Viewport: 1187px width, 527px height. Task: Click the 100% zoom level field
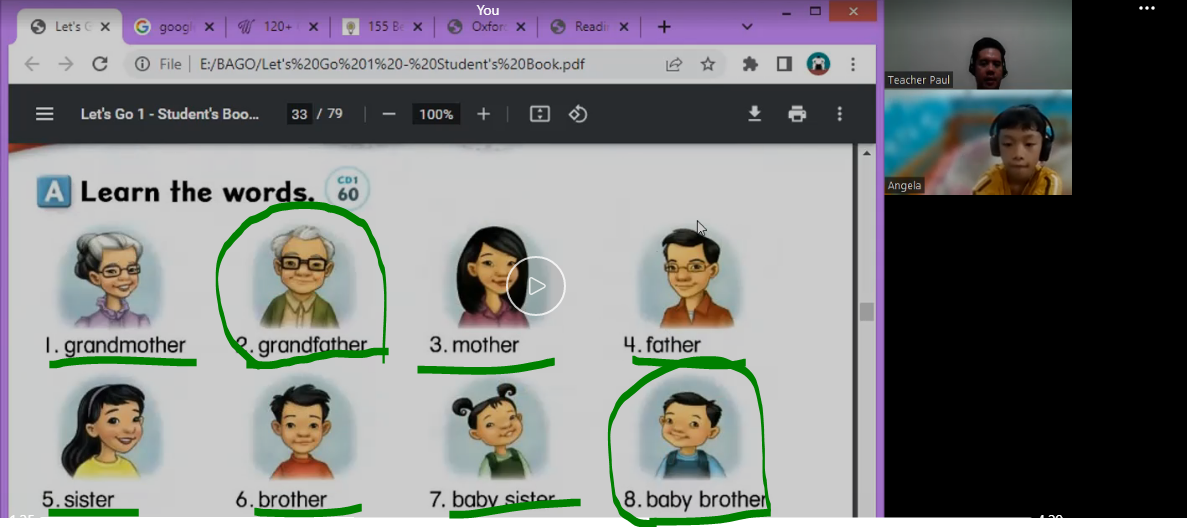point(436,114)
